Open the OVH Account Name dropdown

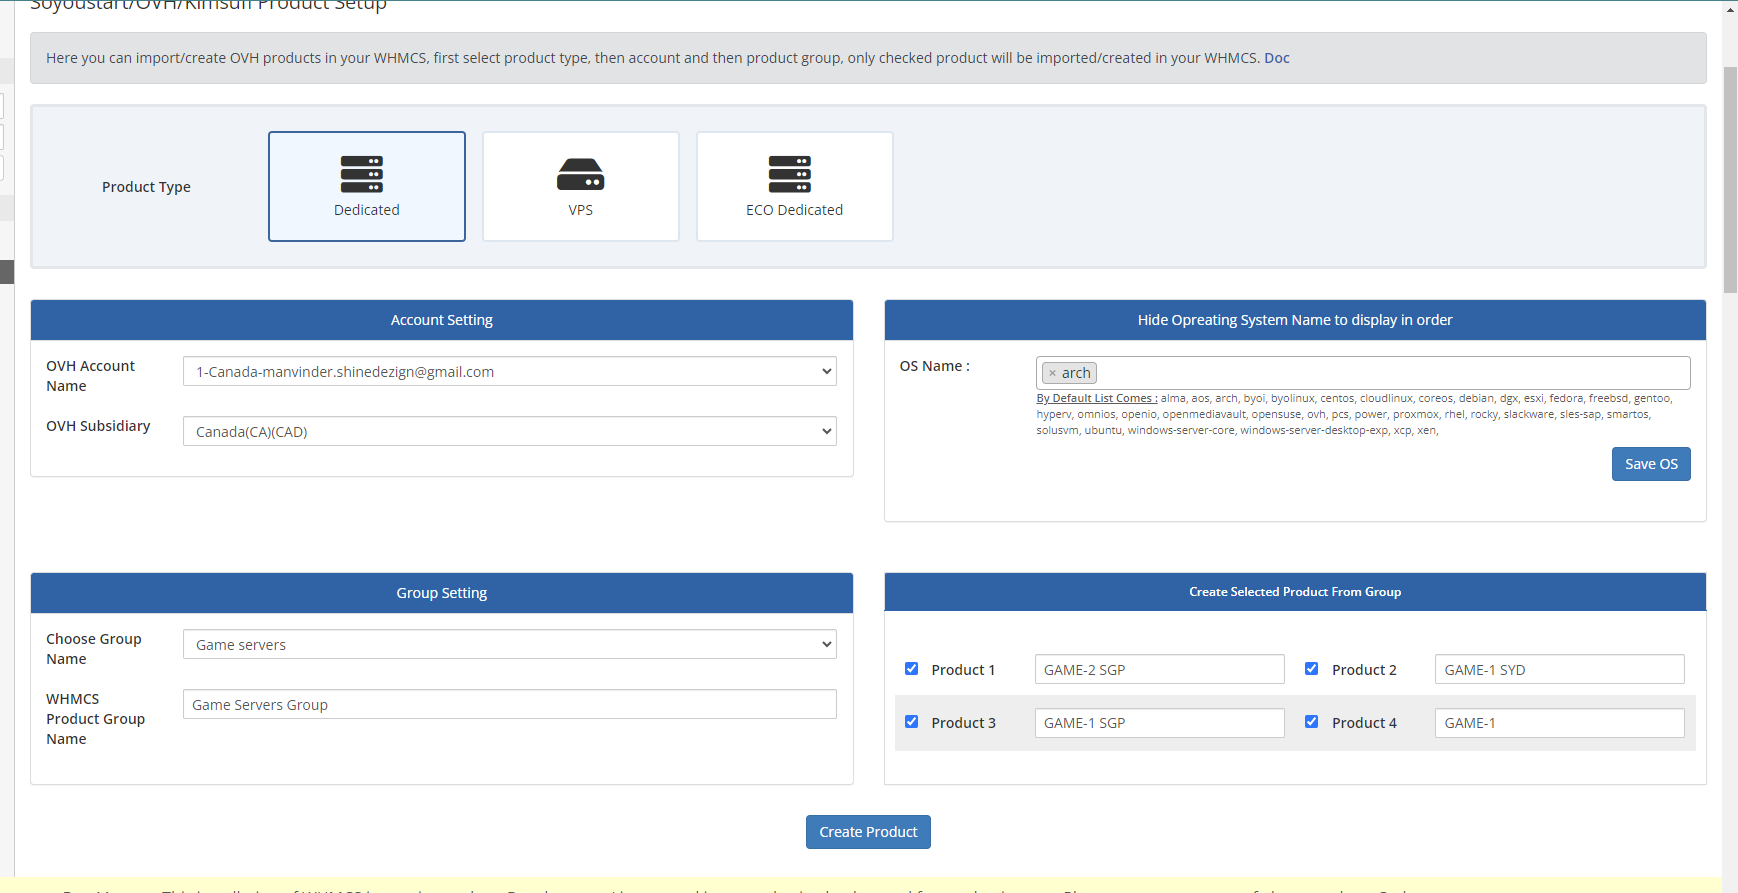point(510,372)
